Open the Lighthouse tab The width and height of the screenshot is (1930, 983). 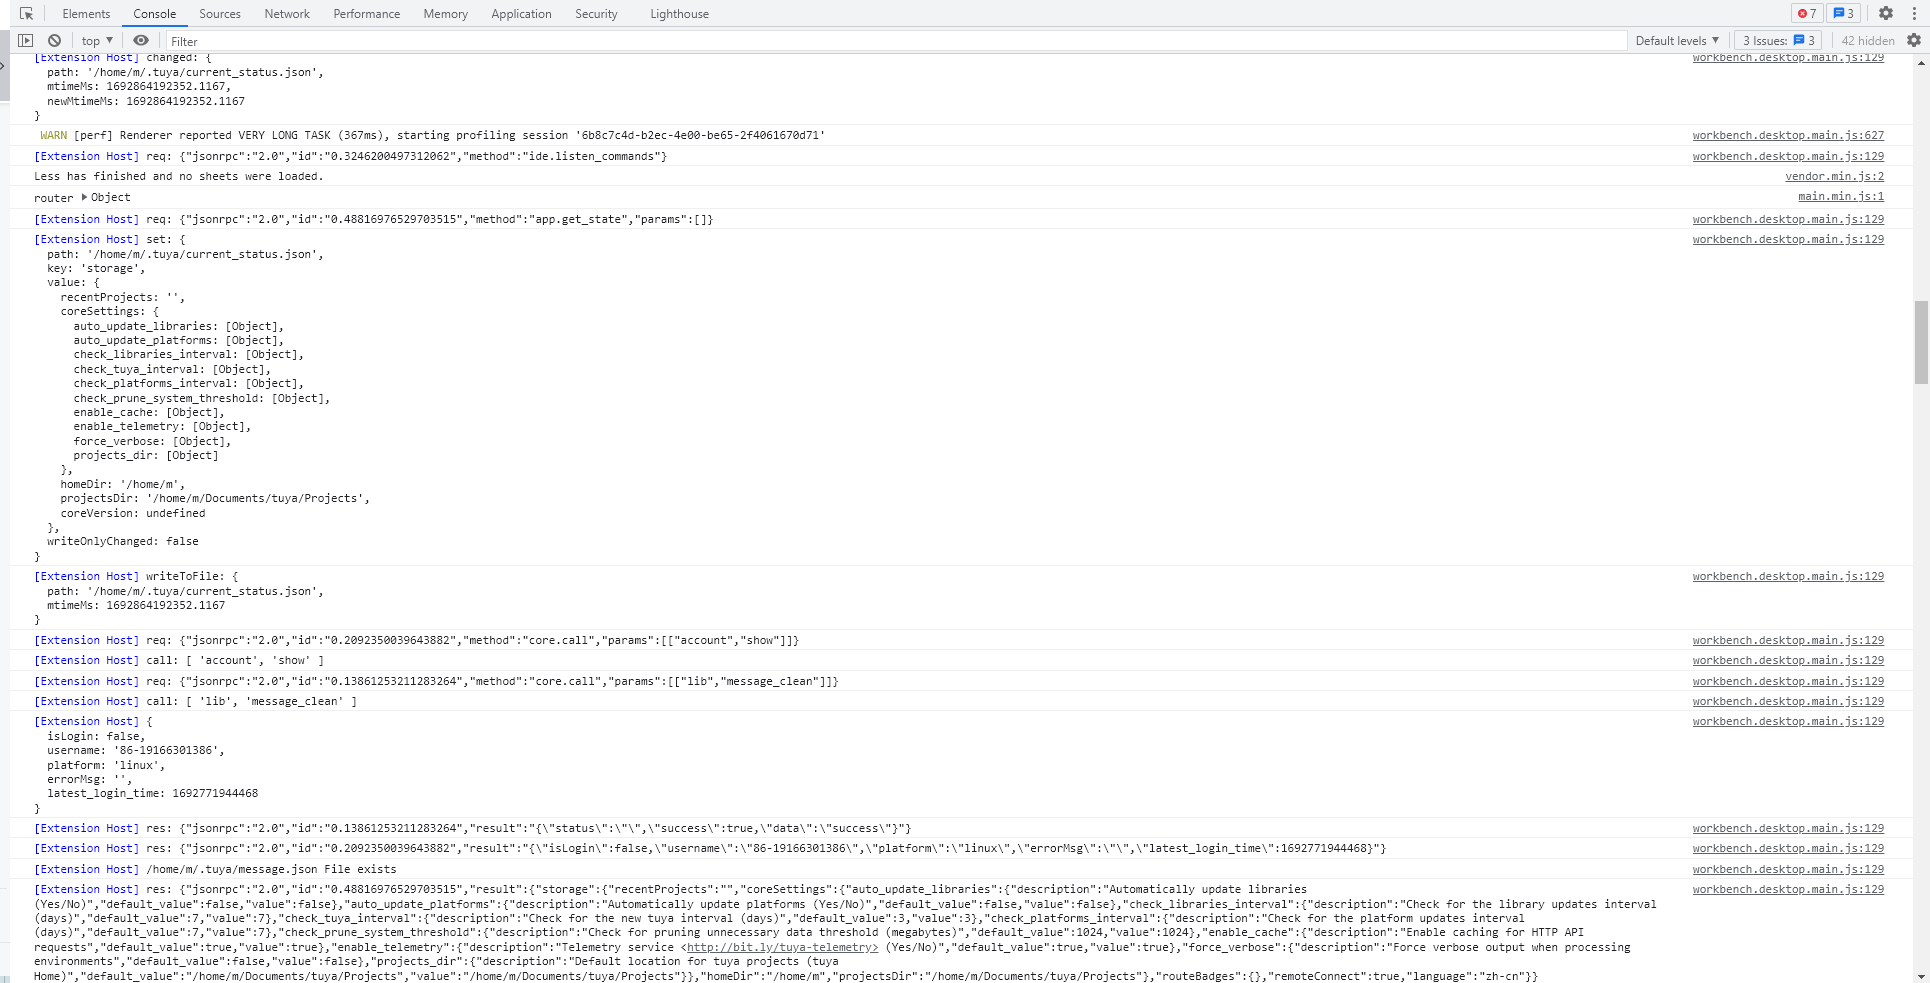[679, 14]
